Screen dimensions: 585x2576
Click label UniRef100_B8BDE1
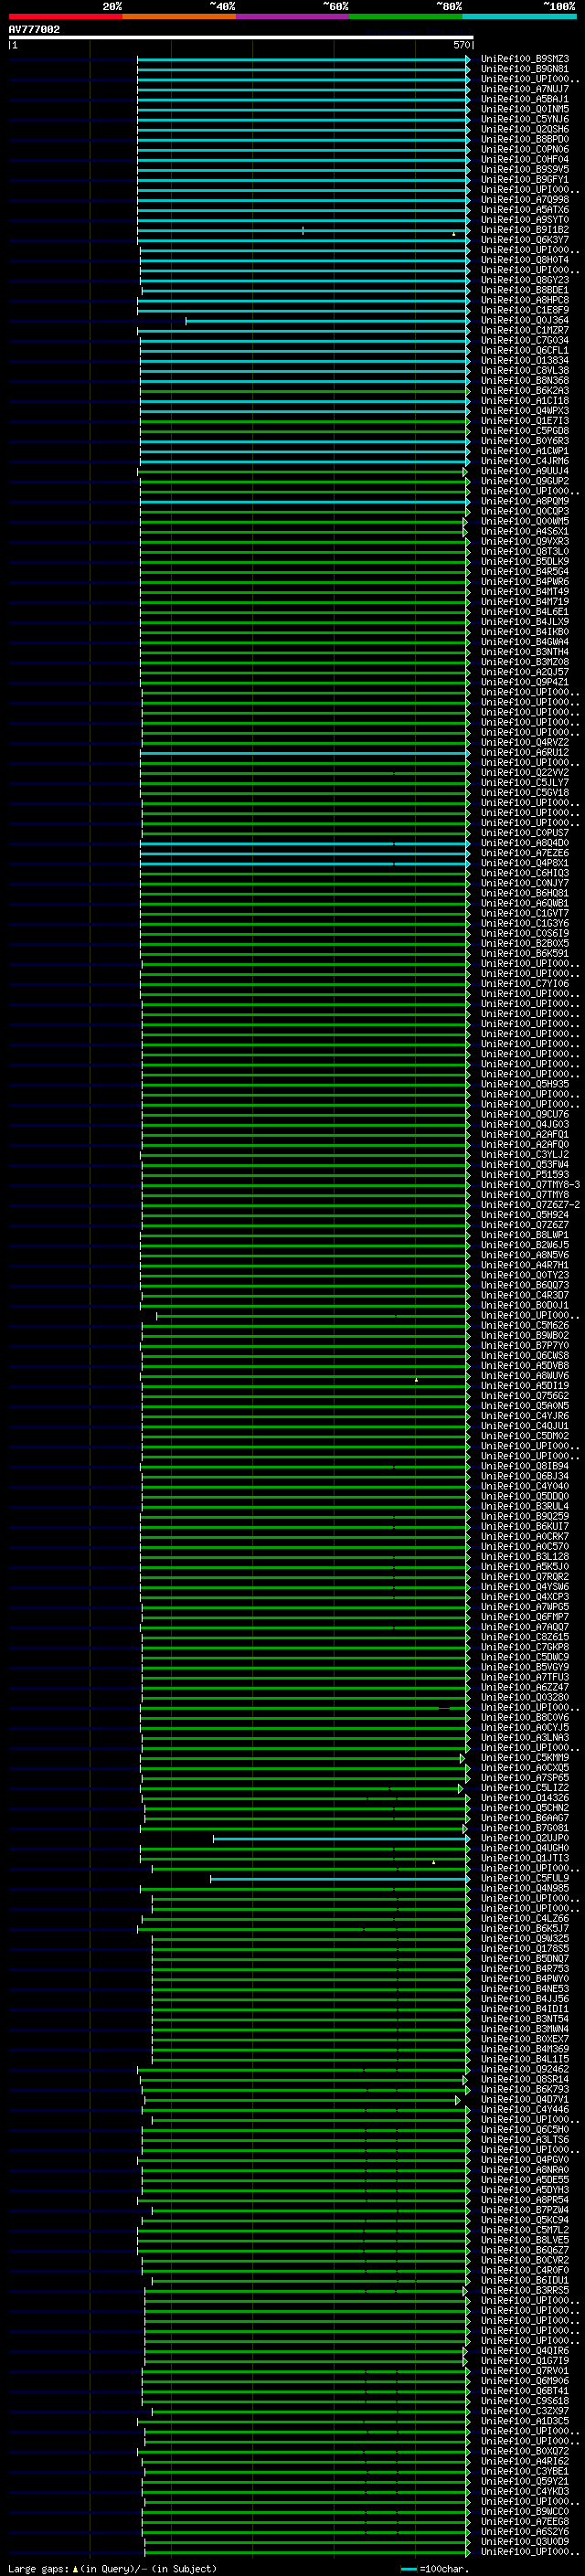click(x=524, y=290)
